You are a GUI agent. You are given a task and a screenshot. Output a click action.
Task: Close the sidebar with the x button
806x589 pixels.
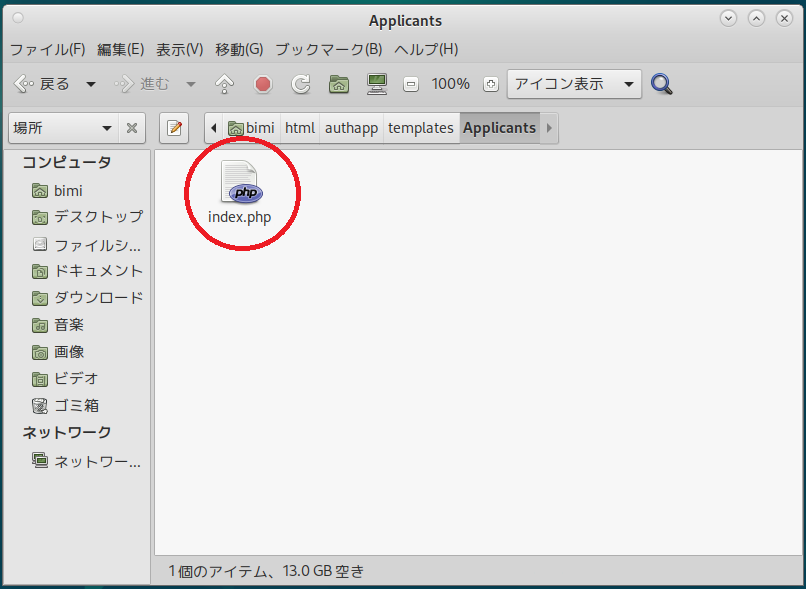tap(132, 128)
